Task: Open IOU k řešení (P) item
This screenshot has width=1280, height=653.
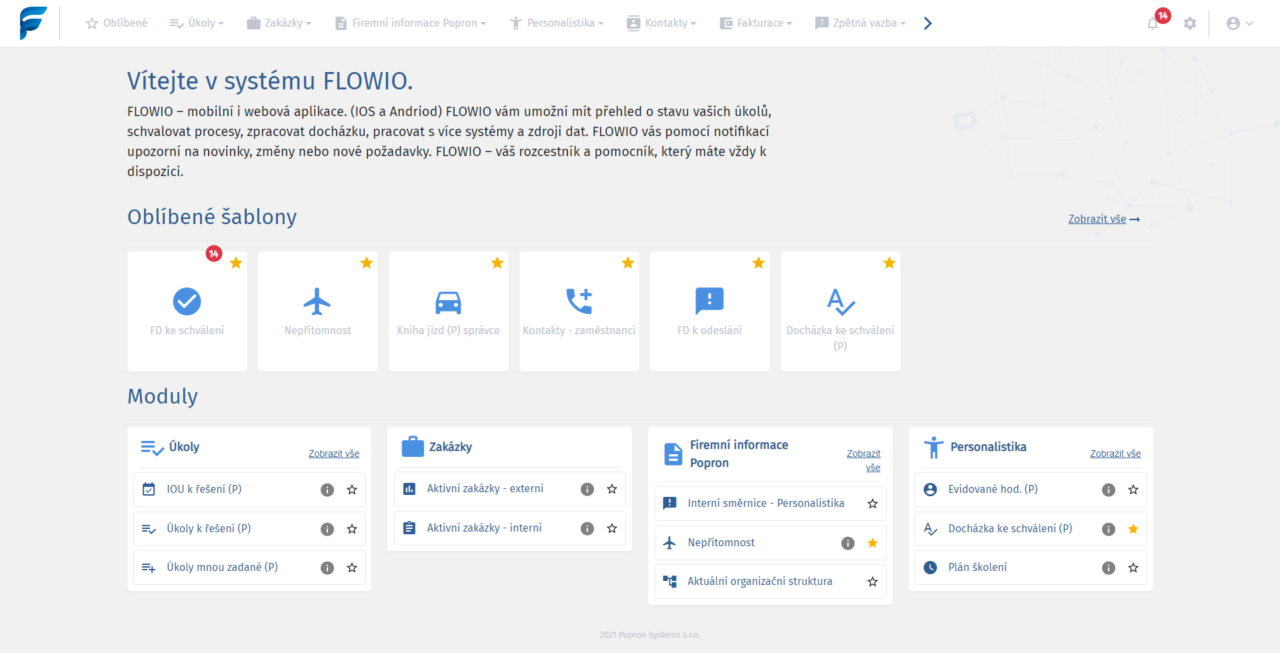Action: (x=249, y=490)
